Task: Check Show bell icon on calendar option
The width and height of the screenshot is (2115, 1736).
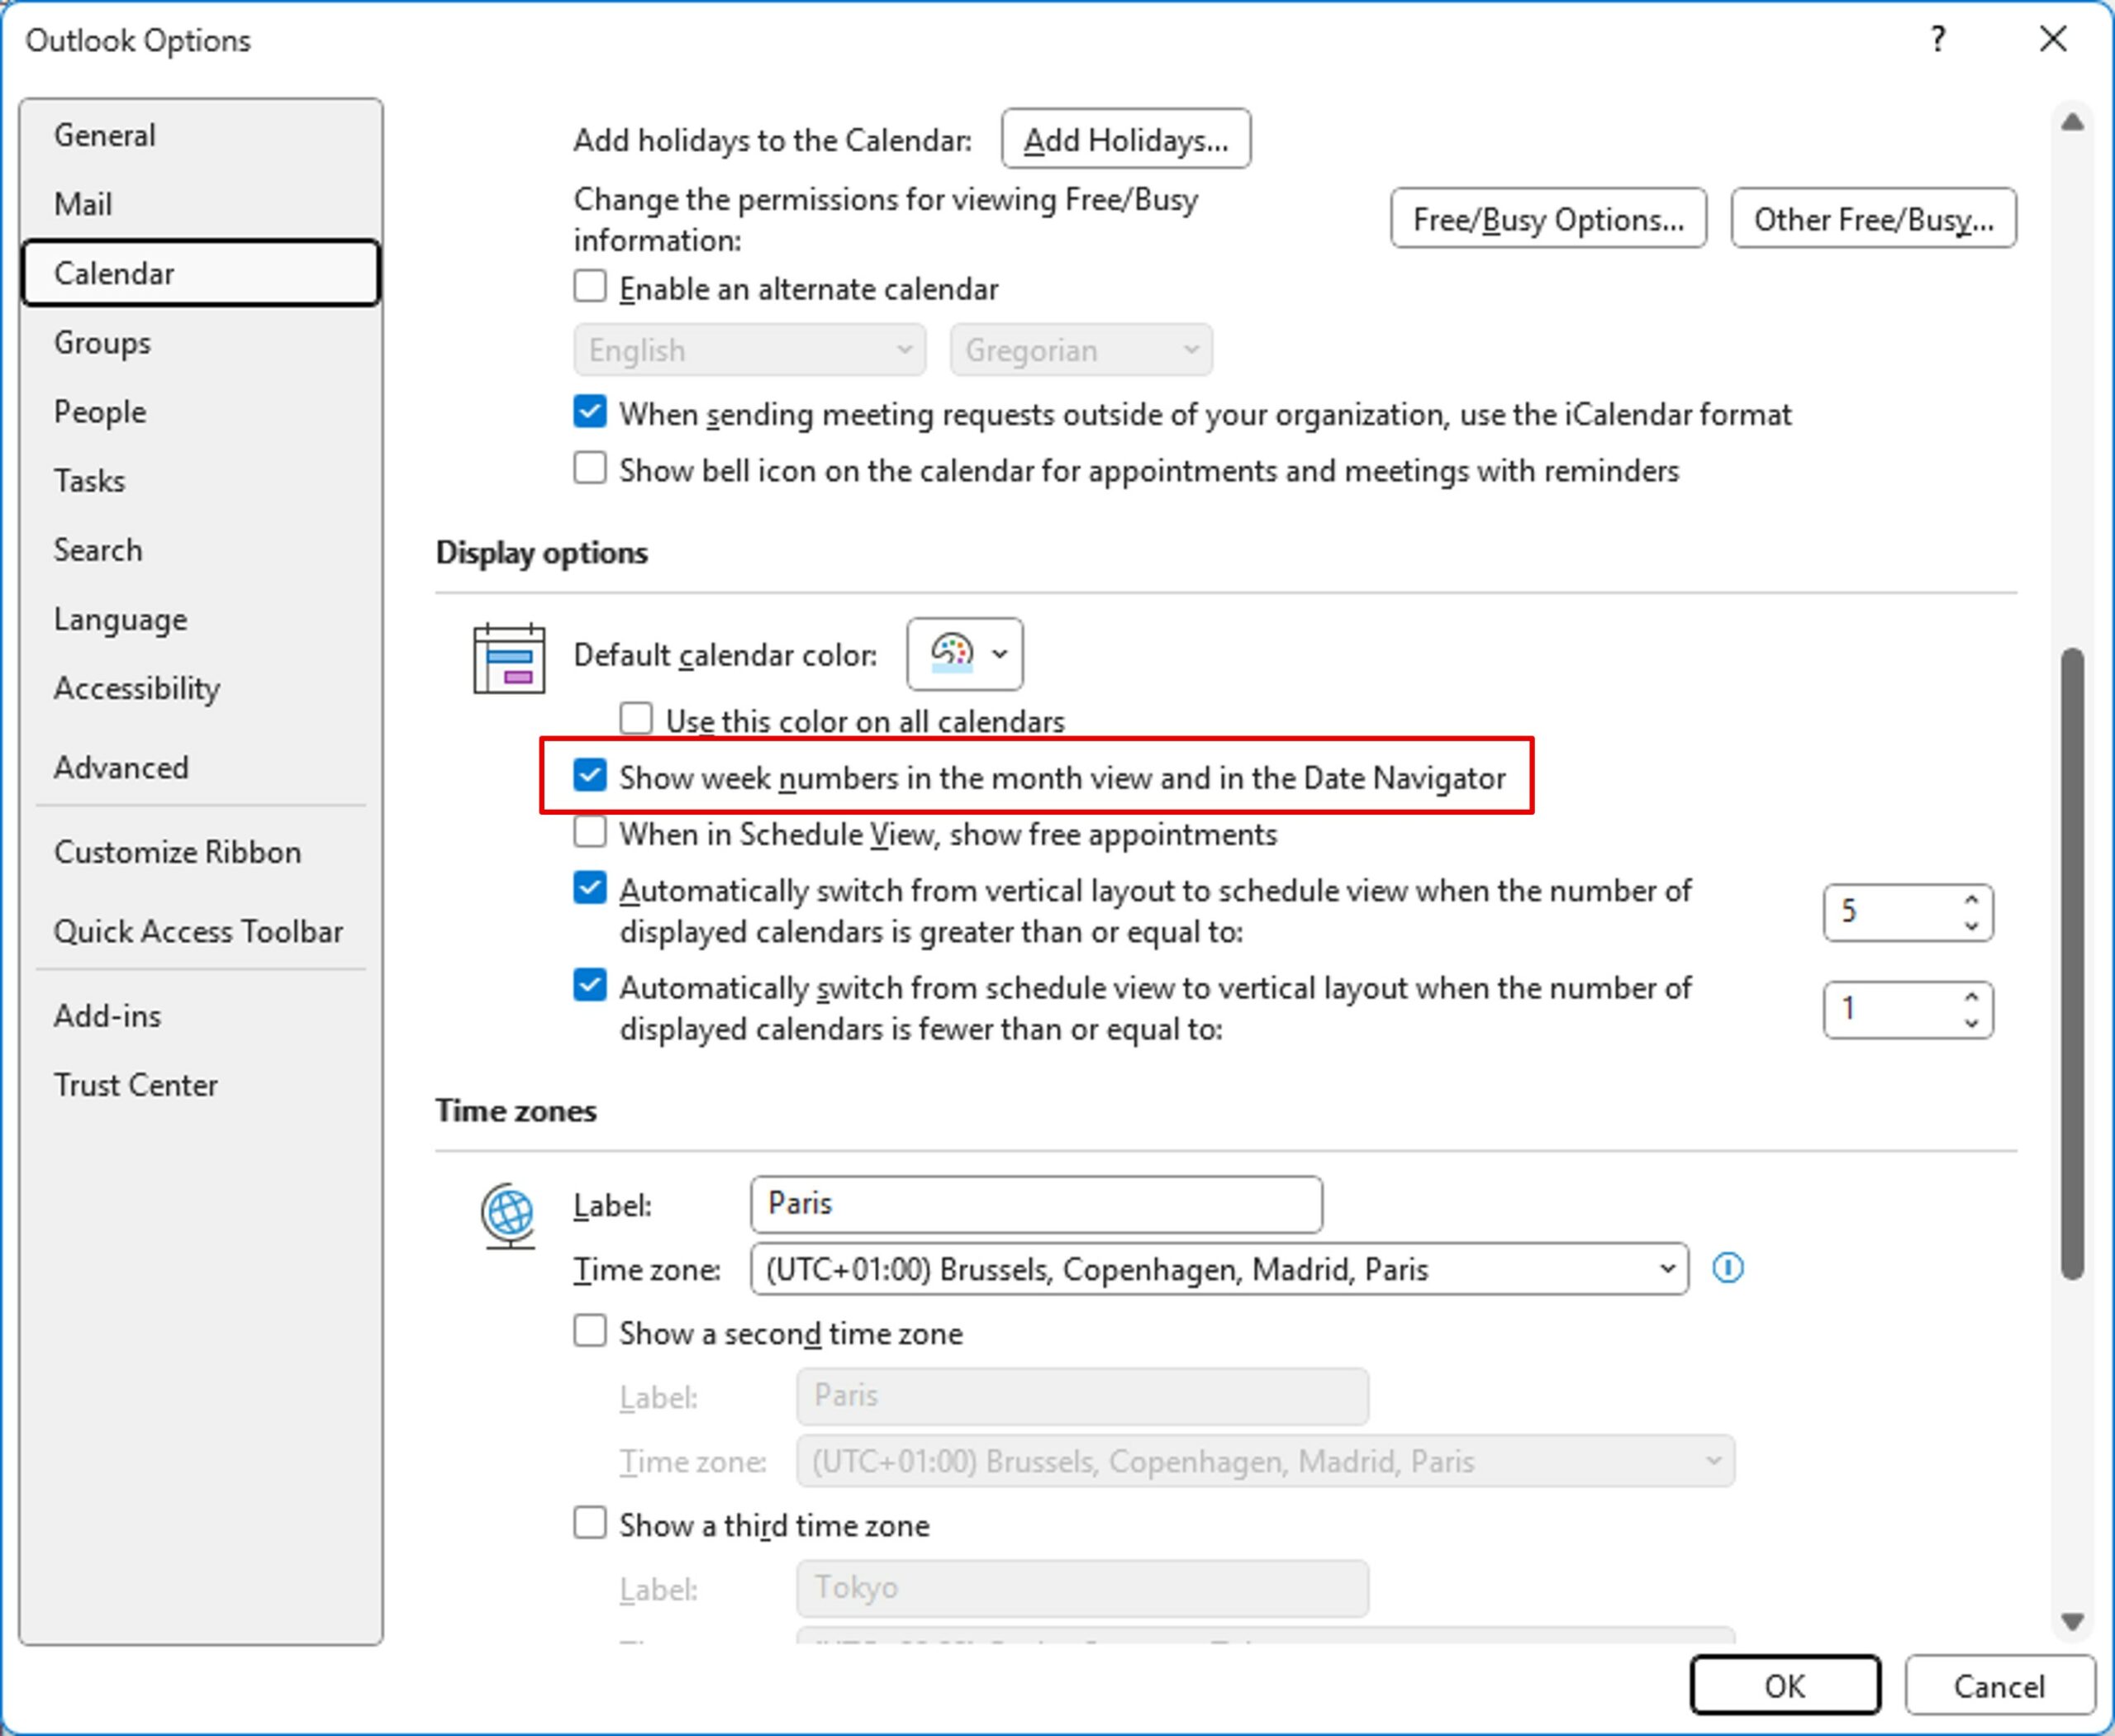Action: [x=590, y=469]
